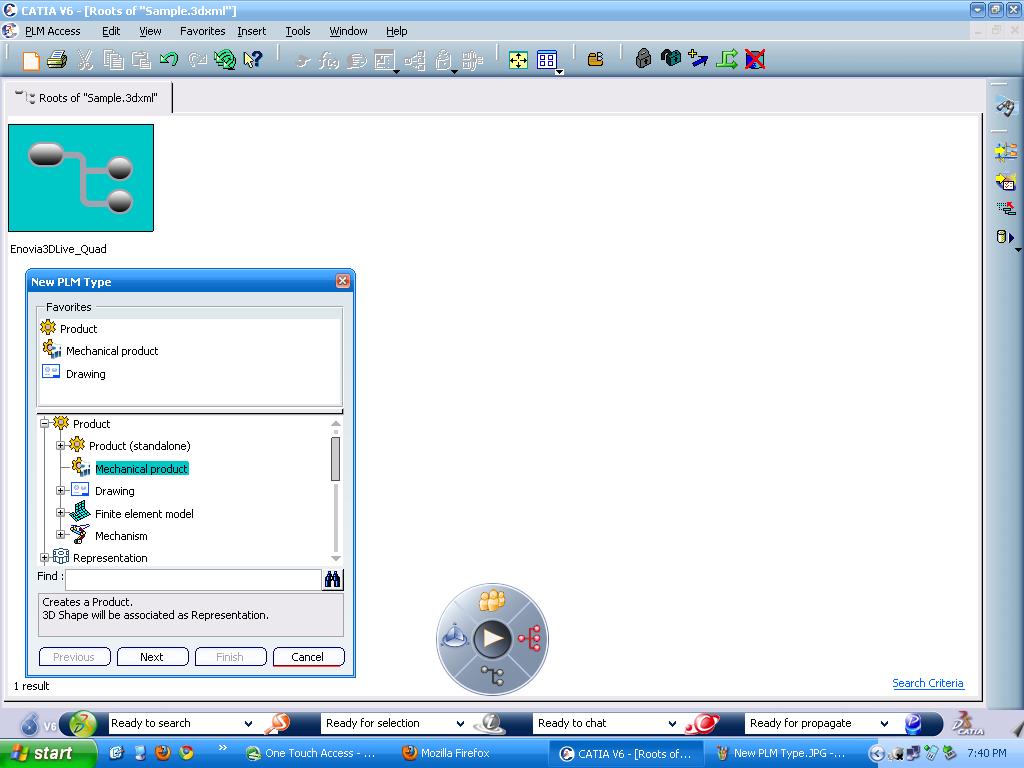This screenshot has width=1024, height=768.
Task: Click the blue arrow with plus icon
Action: coord(698,59)
